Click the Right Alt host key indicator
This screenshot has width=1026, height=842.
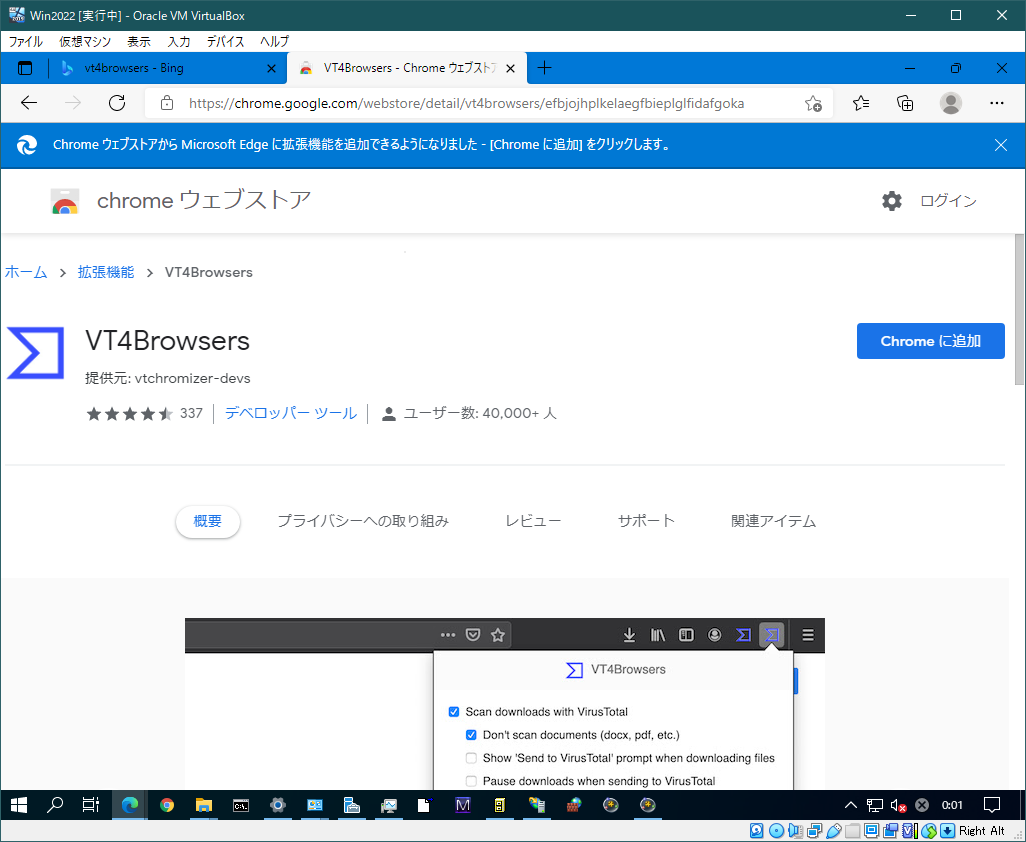pyautogui.click(x=982, y=831)
